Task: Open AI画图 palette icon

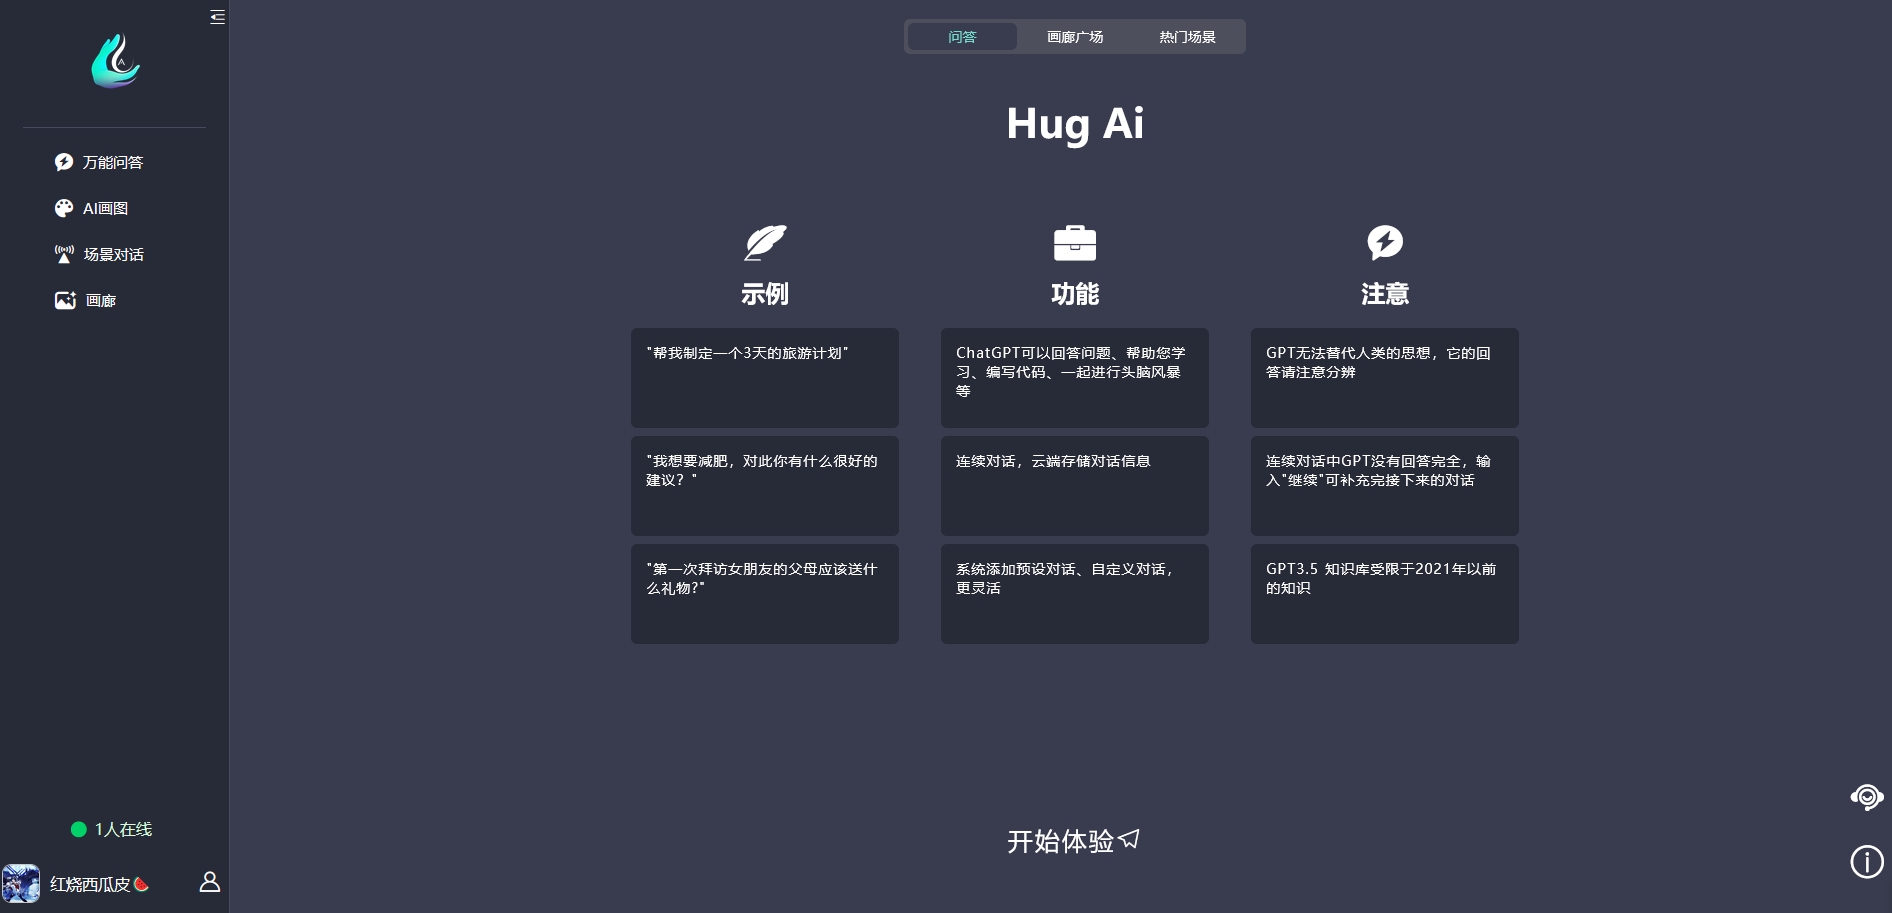Action: [x=64, y=208]
